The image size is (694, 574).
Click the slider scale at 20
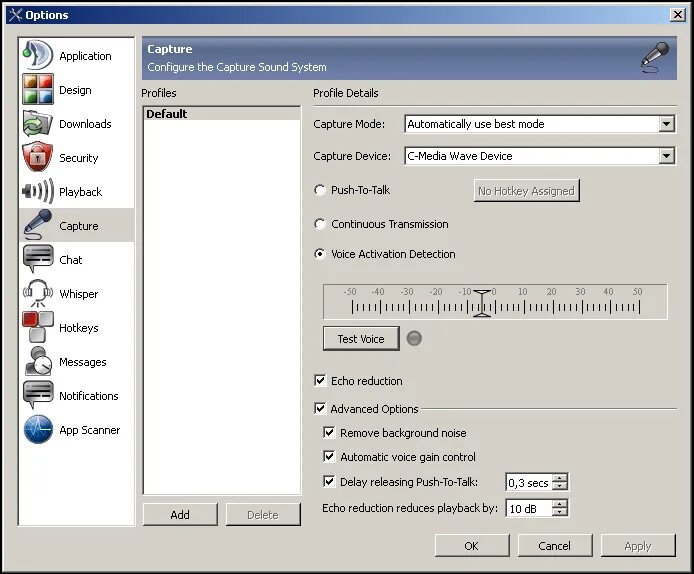click(x=552, y=306)
